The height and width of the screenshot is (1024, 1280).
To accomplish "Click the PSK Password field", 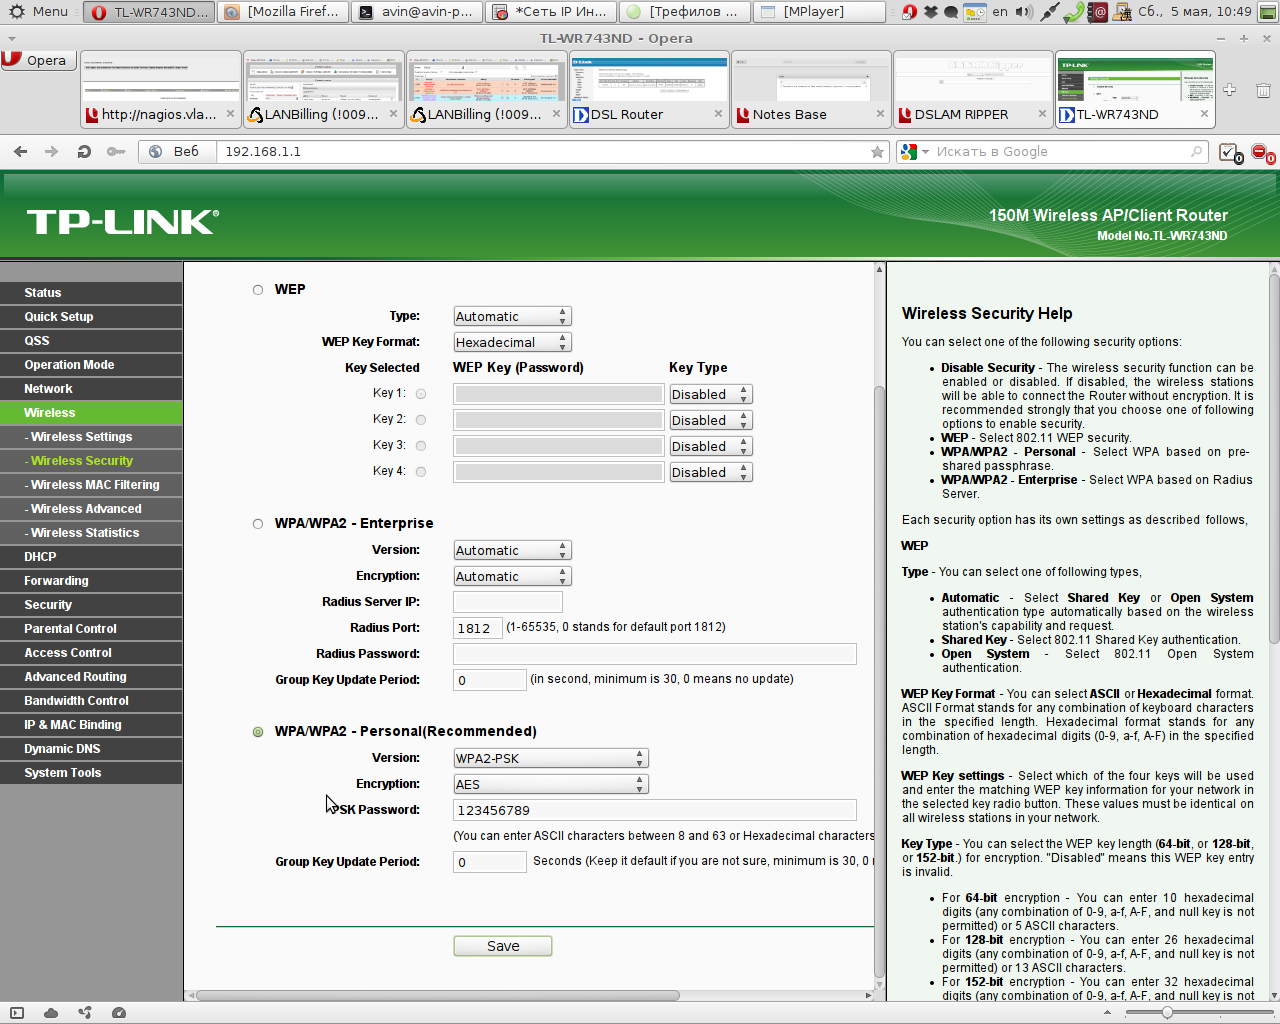I will point(655,810).
